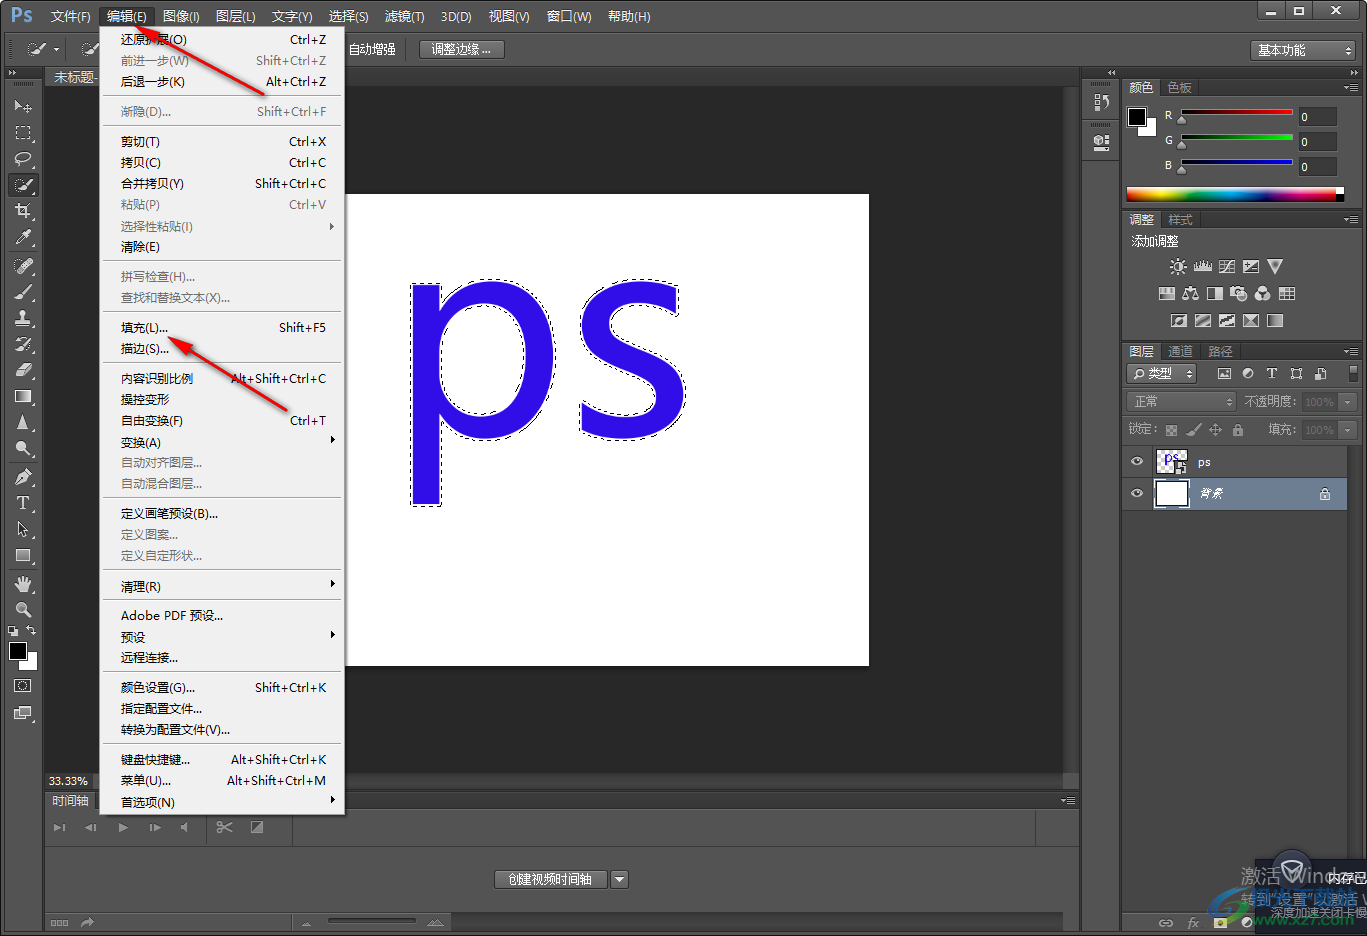Screen dimensions: 1367x936
Task: Switch to the 色板 tab
Action: [1180, 87]
